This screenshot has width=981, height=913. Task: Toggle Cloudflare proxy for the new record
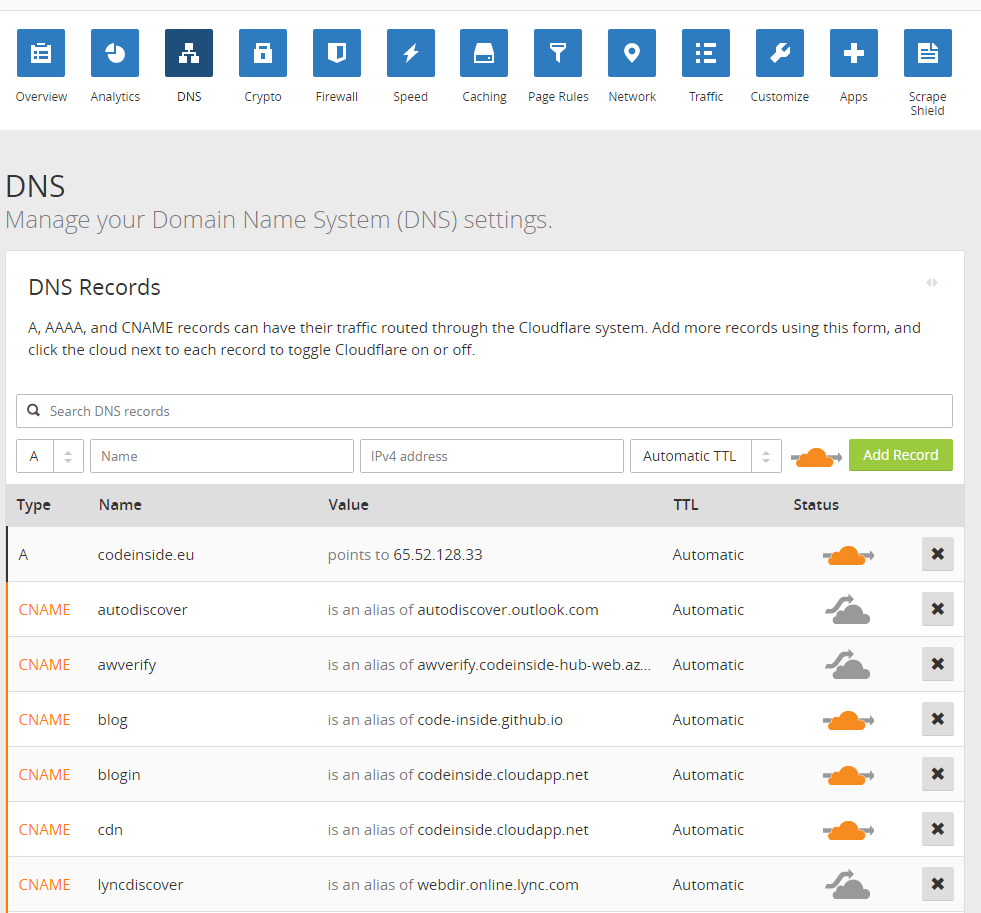816,457
